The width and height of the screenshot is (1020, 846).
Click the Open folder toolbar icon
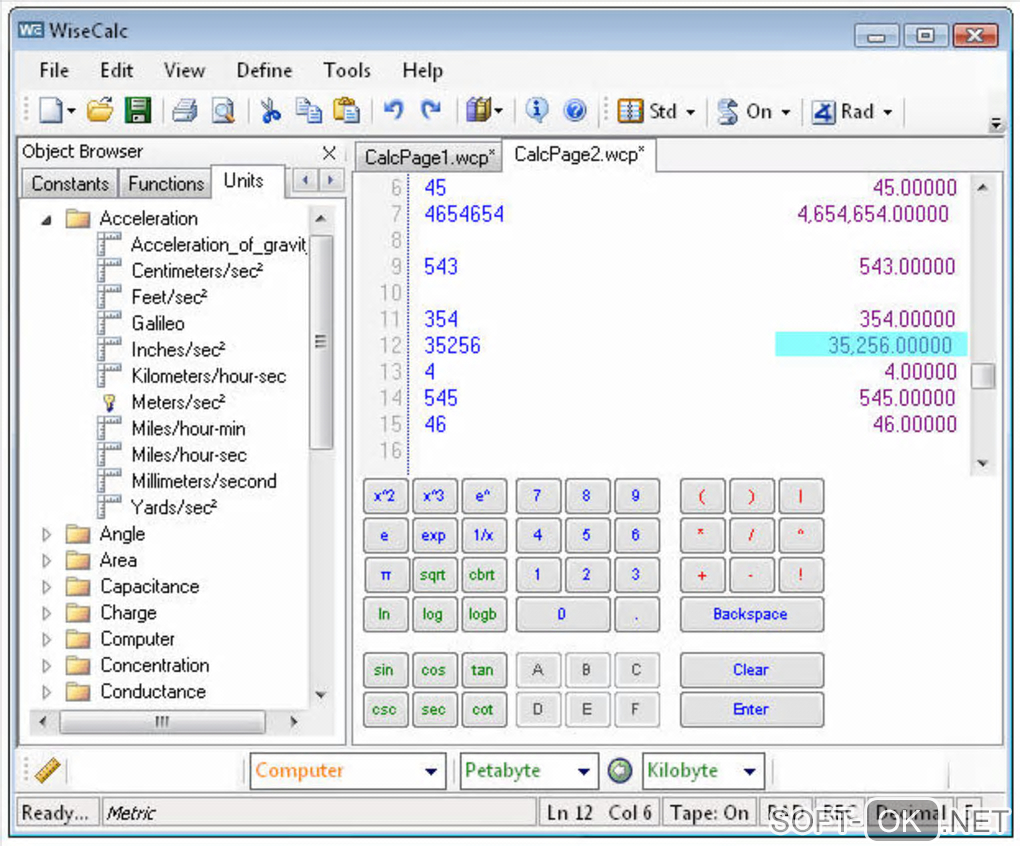[x=100, y=111]
